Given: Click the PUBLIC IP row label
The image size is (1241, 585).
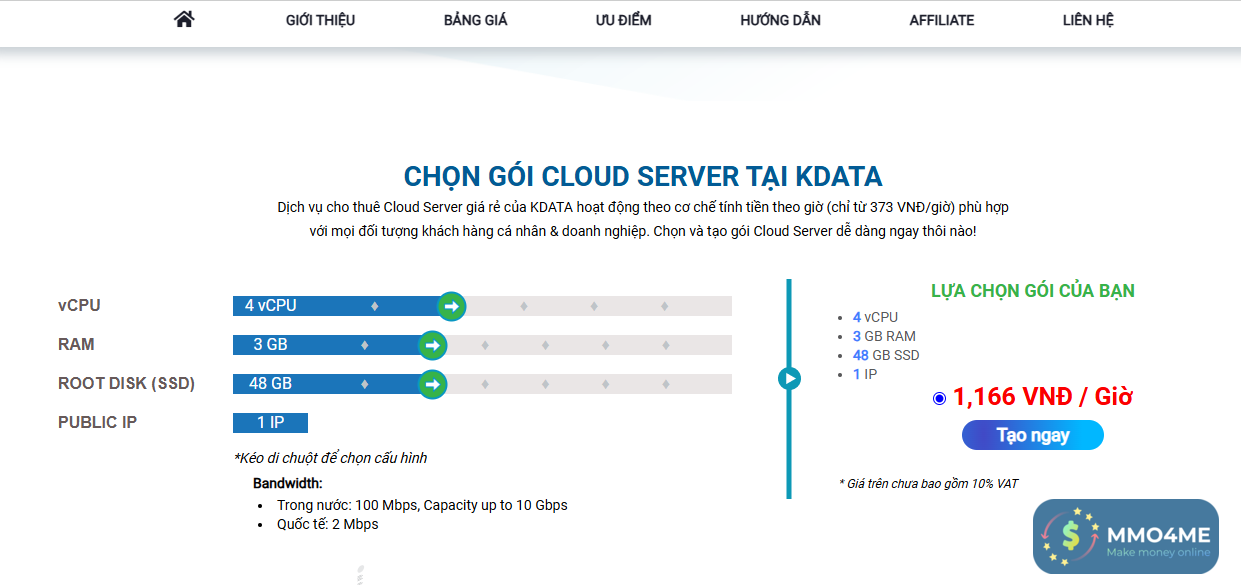Looking at the screenshot, I should 97,423.
